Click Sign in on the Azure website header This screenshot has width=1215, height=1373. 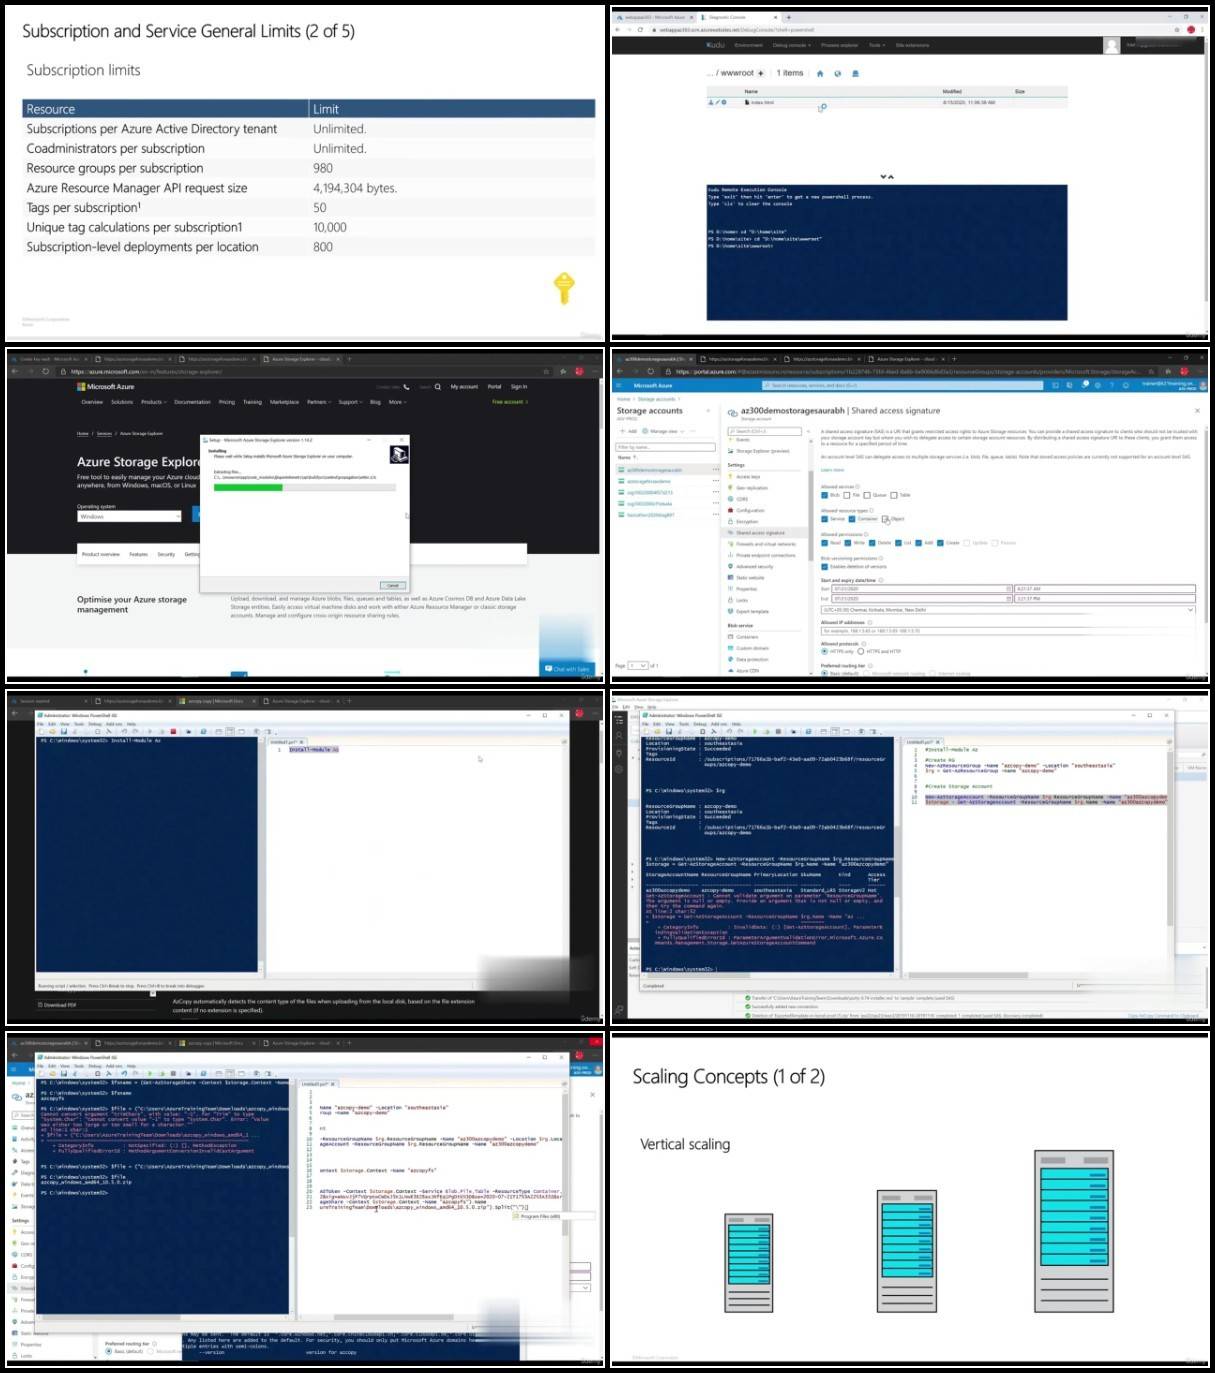(519, 387)
